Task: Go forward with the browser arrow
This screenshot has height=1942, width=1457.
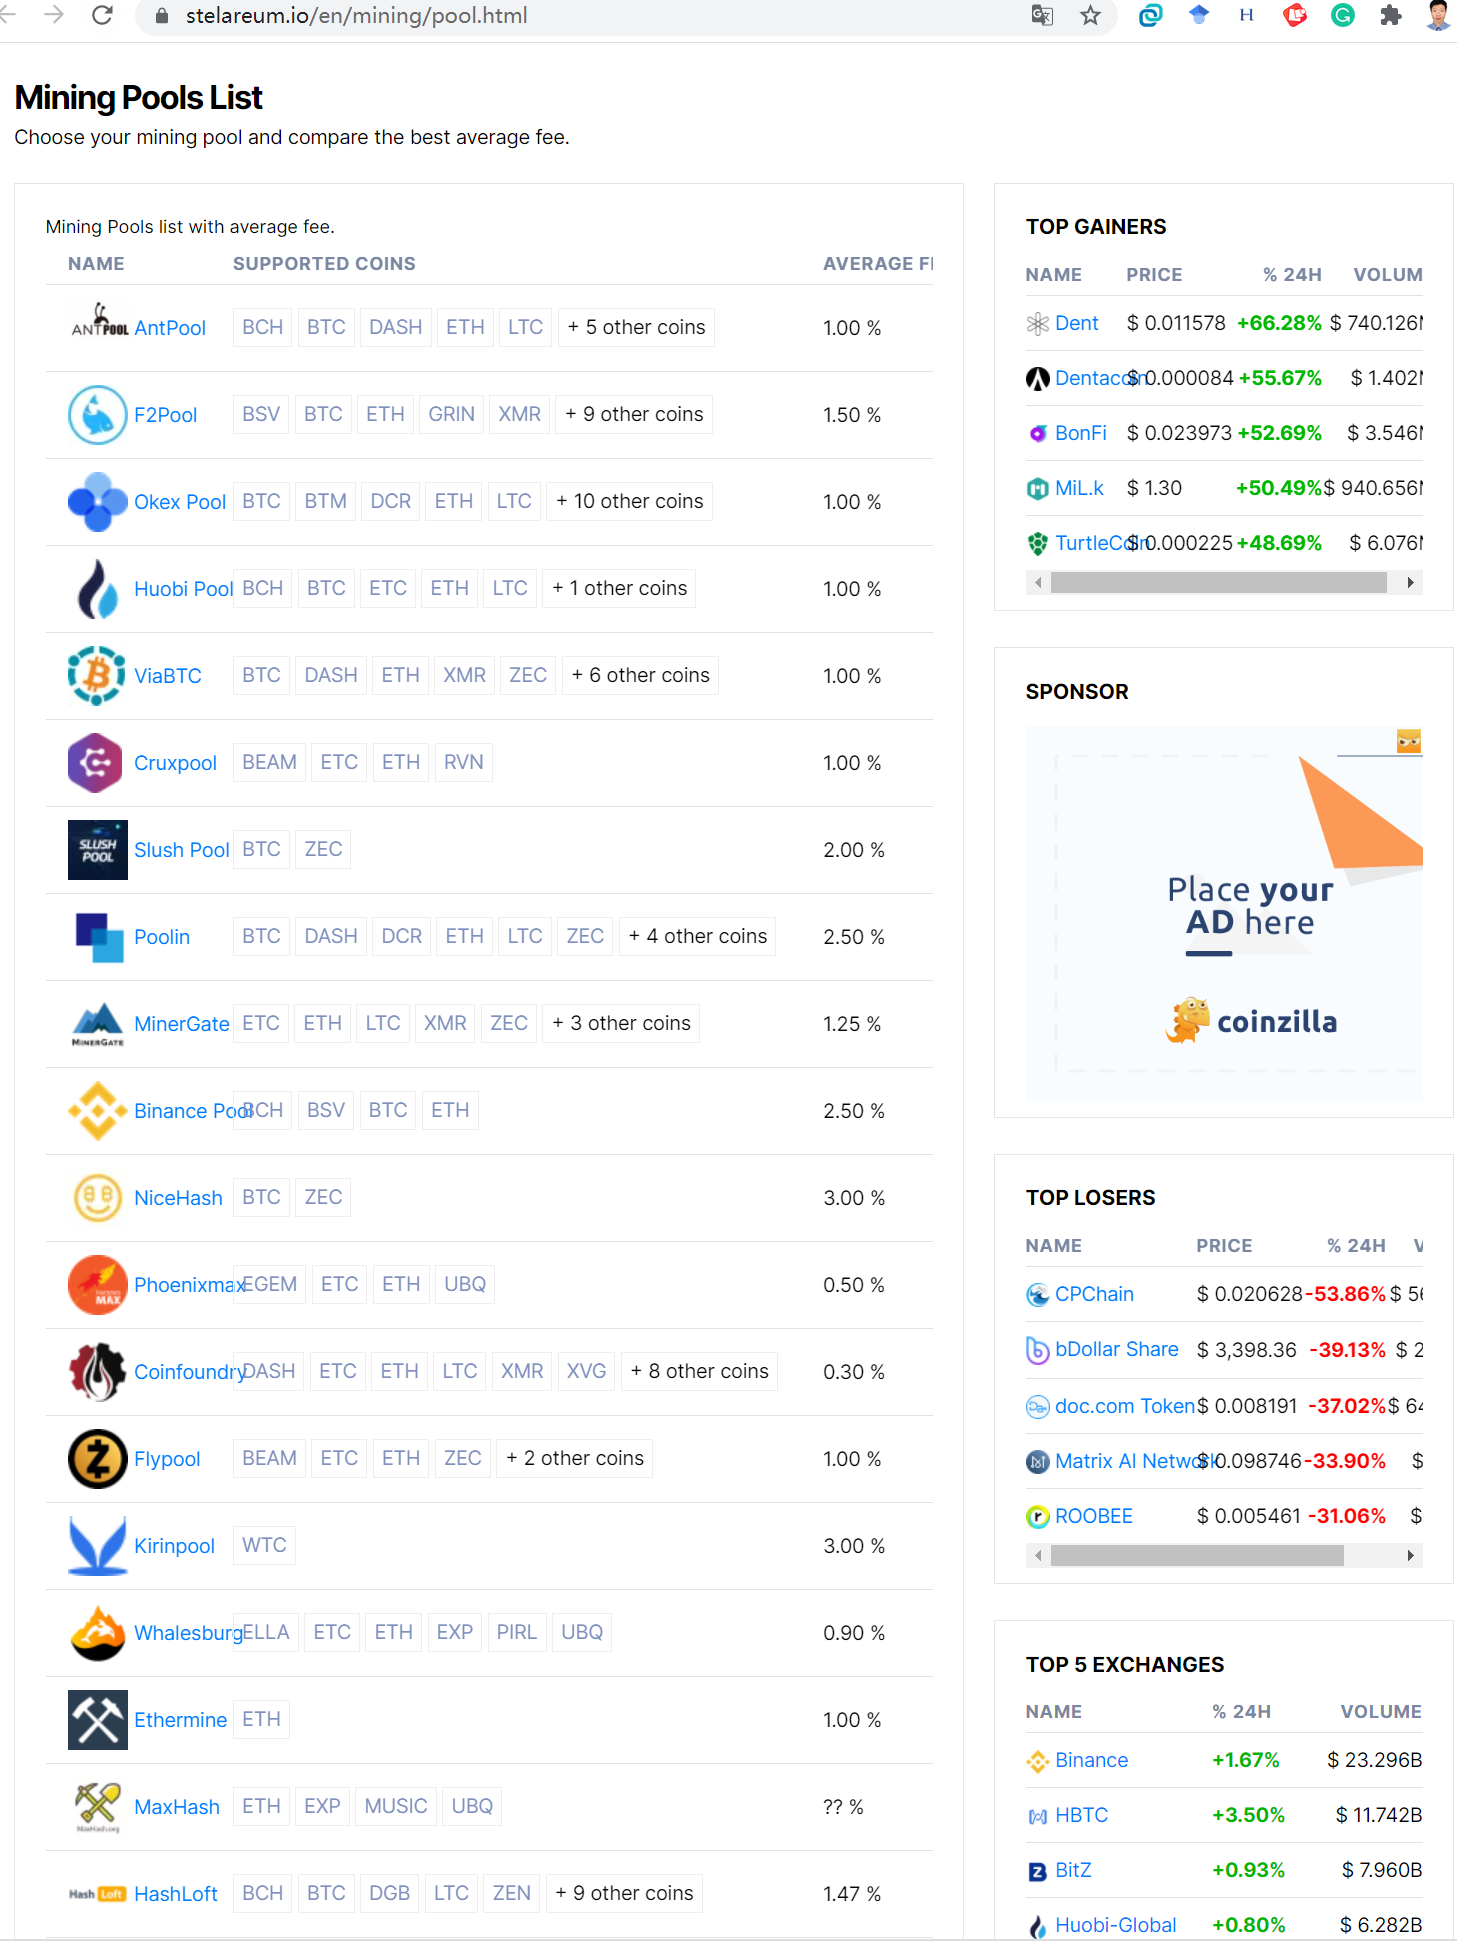Action: [54, 16]
